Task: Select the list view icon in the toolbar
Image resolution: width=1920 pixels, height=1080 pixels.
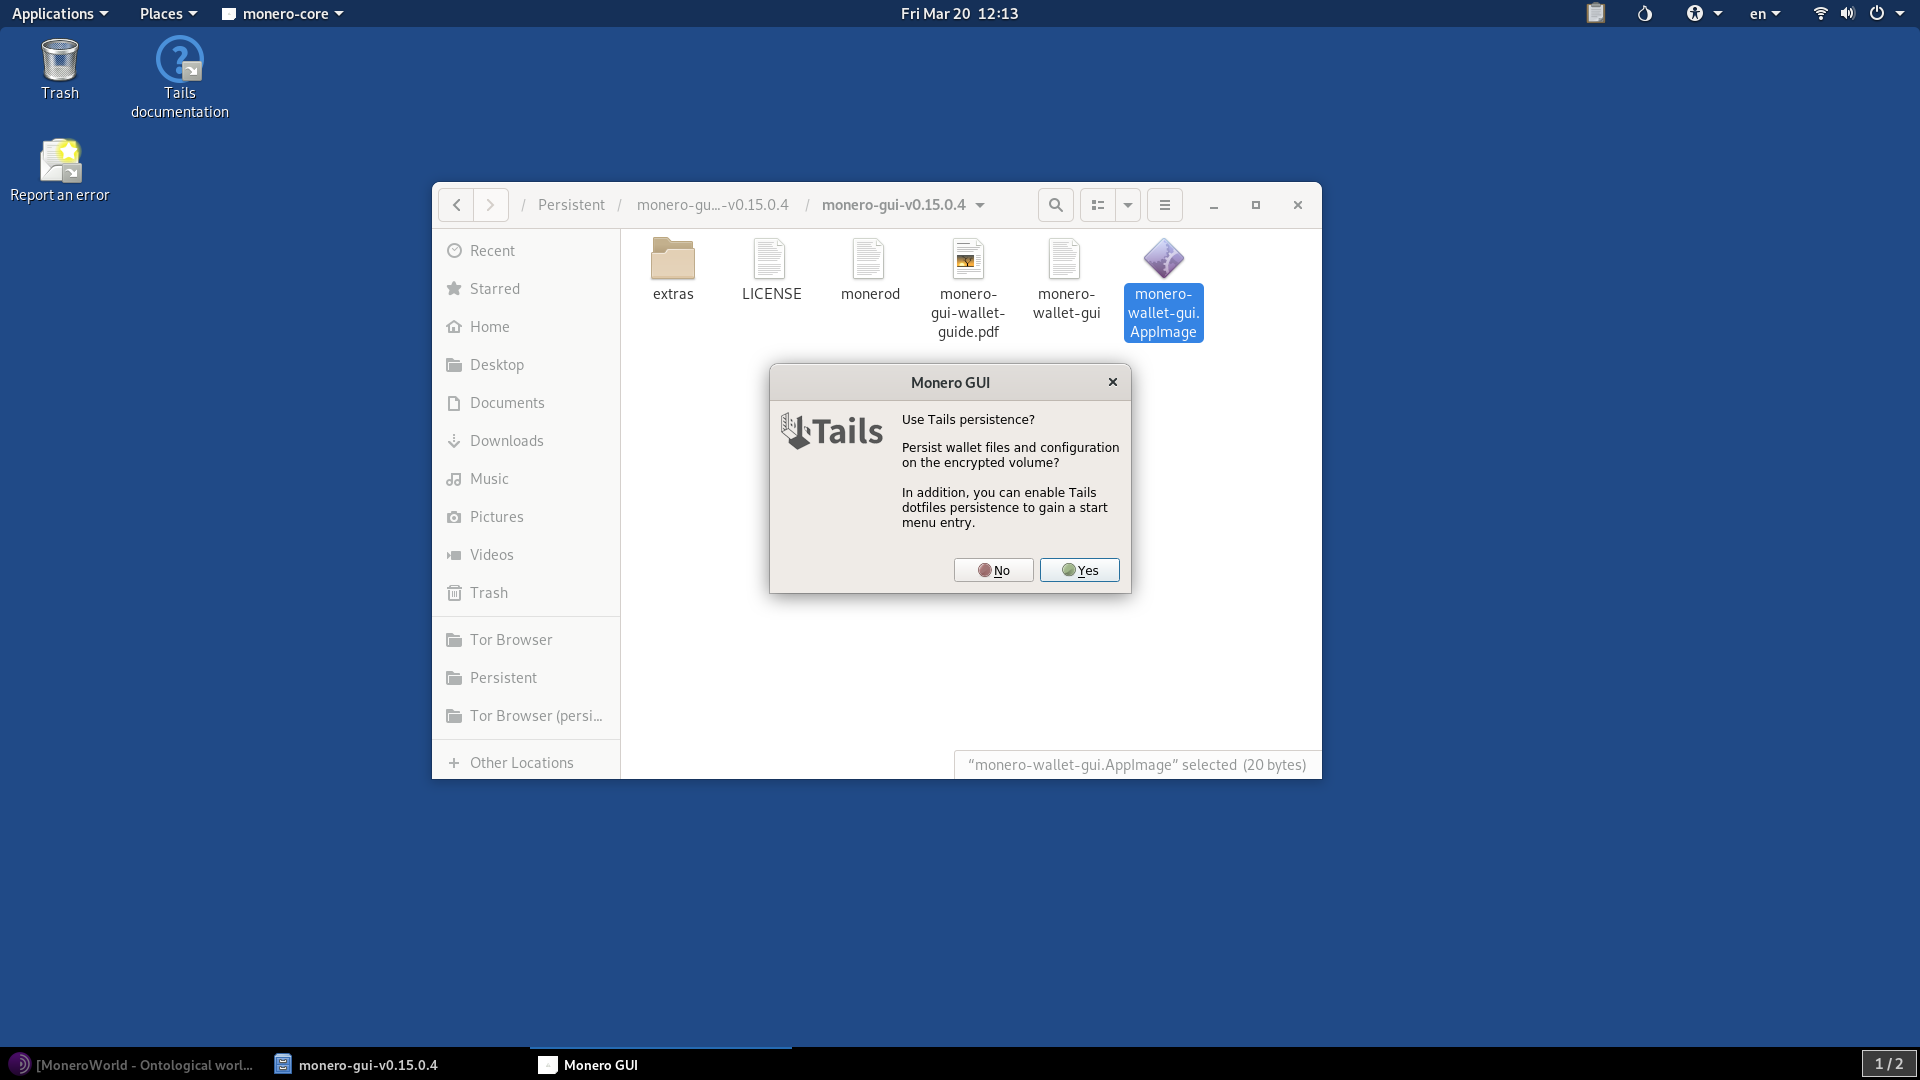Action: (x=1097, y=204)
